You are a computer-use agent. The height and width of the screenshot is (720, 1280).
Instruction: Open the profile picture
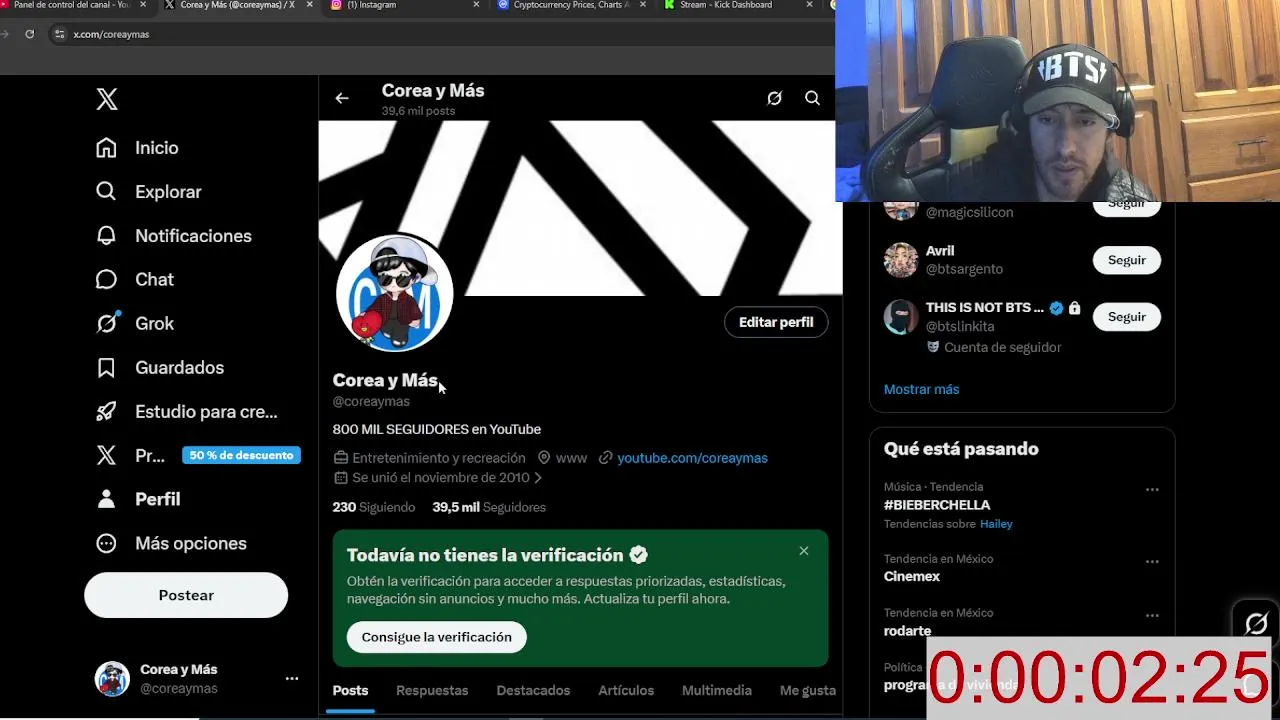pyautogui.click(x=395, y=294)
